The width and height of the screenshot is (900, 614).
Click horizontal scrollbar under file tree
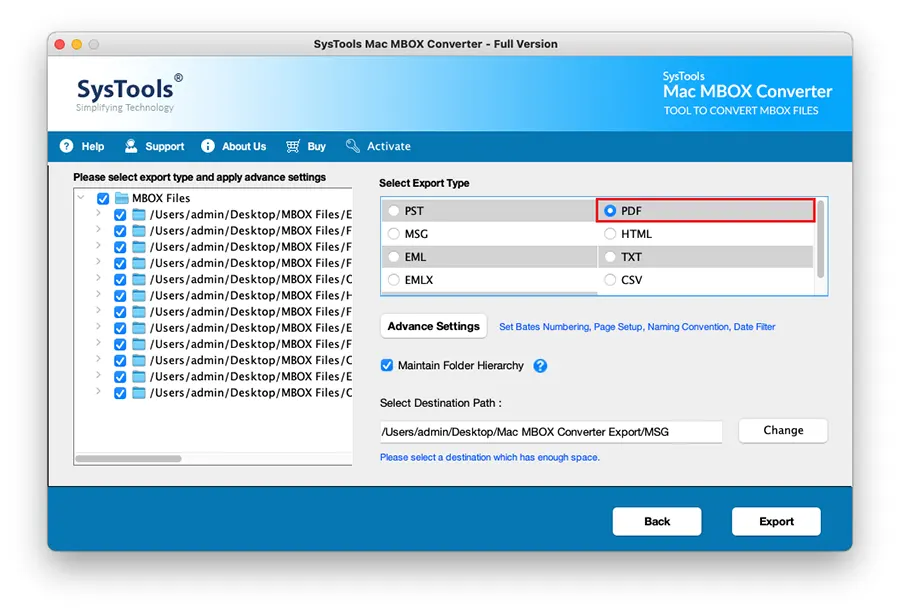coord(129,458)
